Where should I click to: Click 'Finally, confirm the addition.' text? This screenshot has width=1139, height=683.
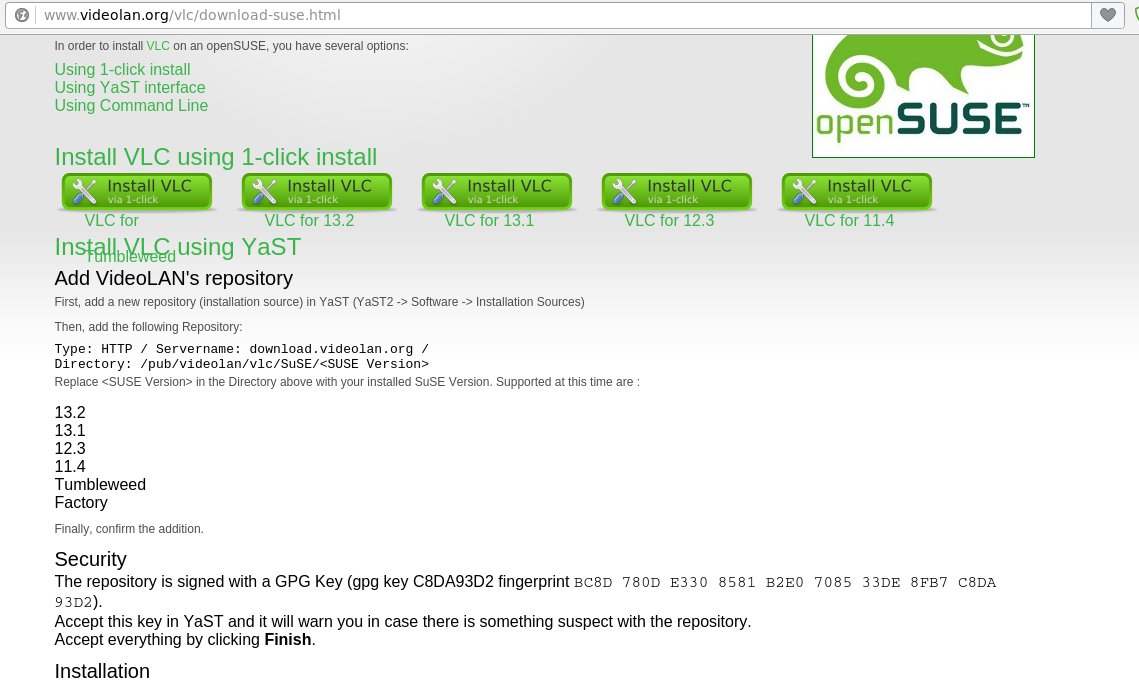pyautogui.click(x=129, y=529)
